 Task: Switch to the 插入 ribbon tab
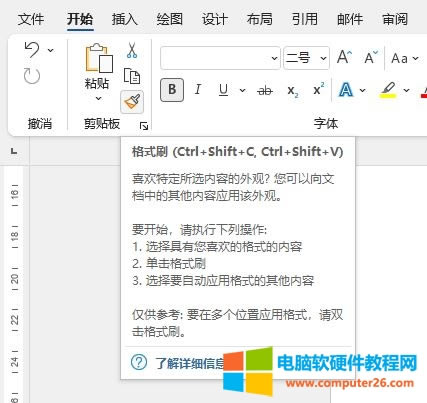tap(125, 19)
